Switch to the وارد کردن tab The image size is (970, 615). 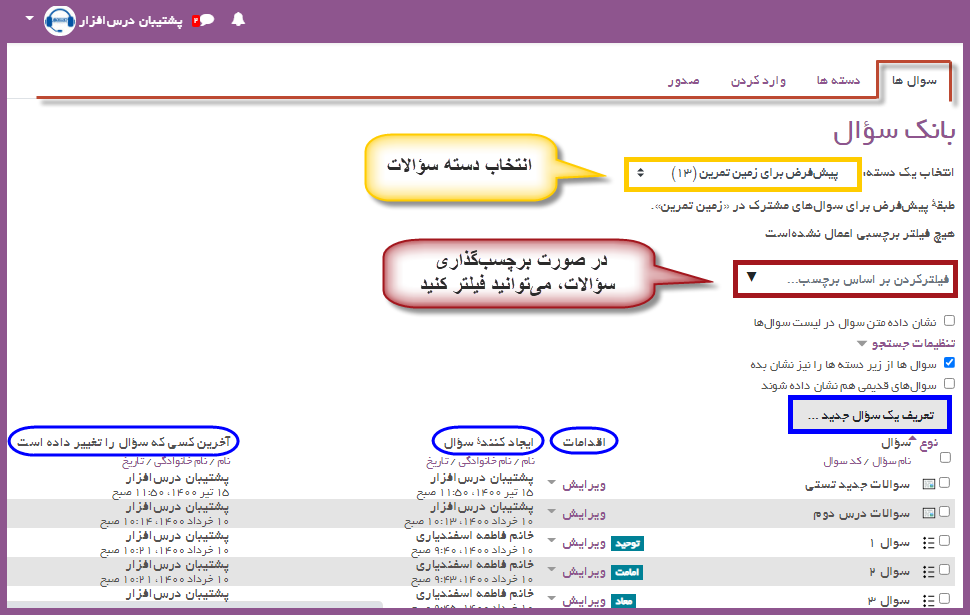point(758,80)
